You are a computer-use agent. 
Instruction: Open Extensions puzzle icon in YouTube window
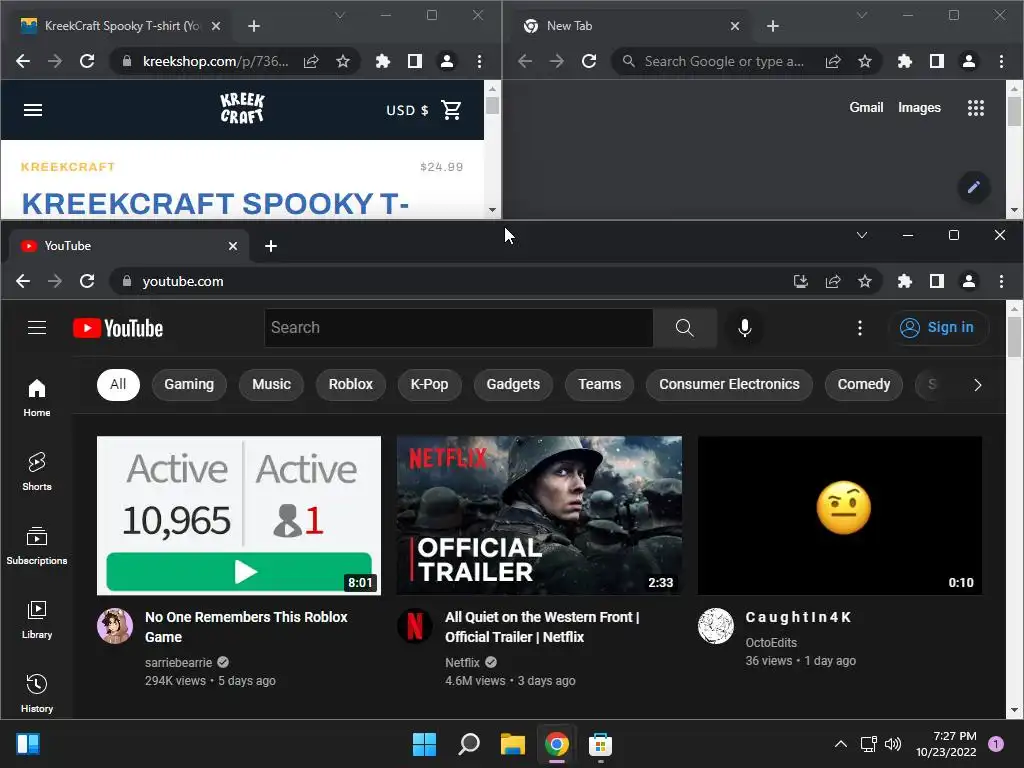(x=904, y=281)
